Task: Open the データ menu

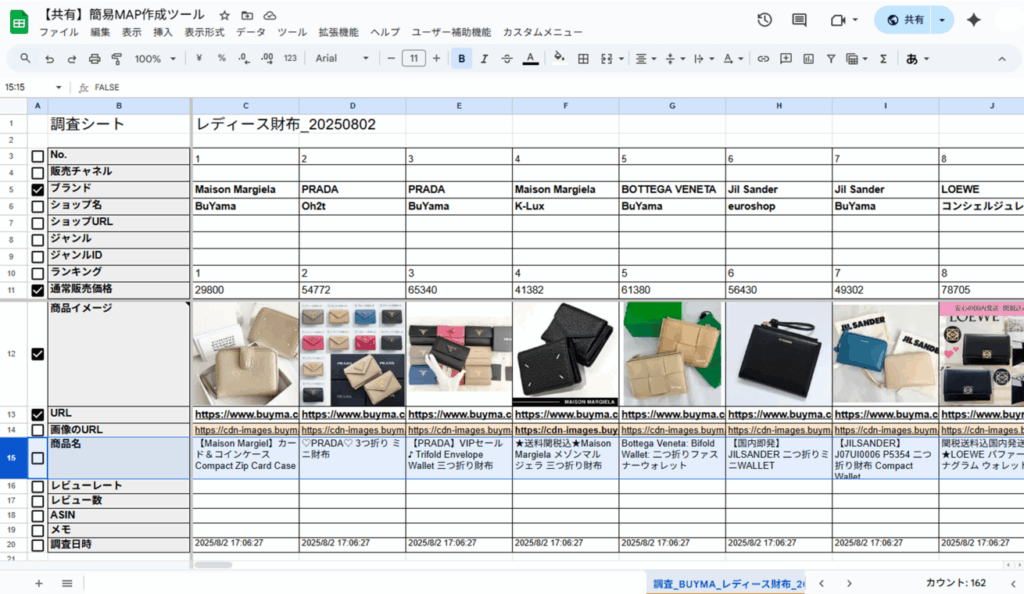Action: [x=251, y=32]
